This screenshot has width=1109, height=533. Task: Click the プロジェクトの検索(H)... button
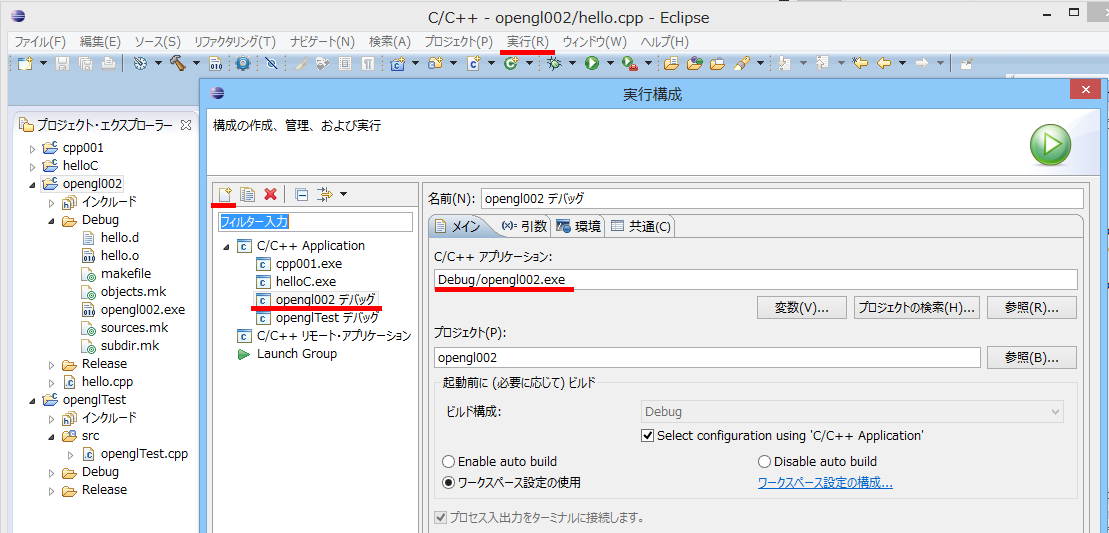917,308
